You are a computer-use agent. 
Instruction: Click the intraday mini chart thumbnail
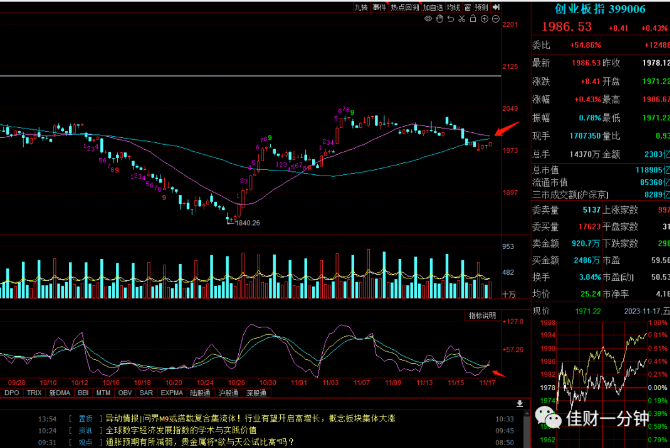pyautogui.click(x=600, y=381)
